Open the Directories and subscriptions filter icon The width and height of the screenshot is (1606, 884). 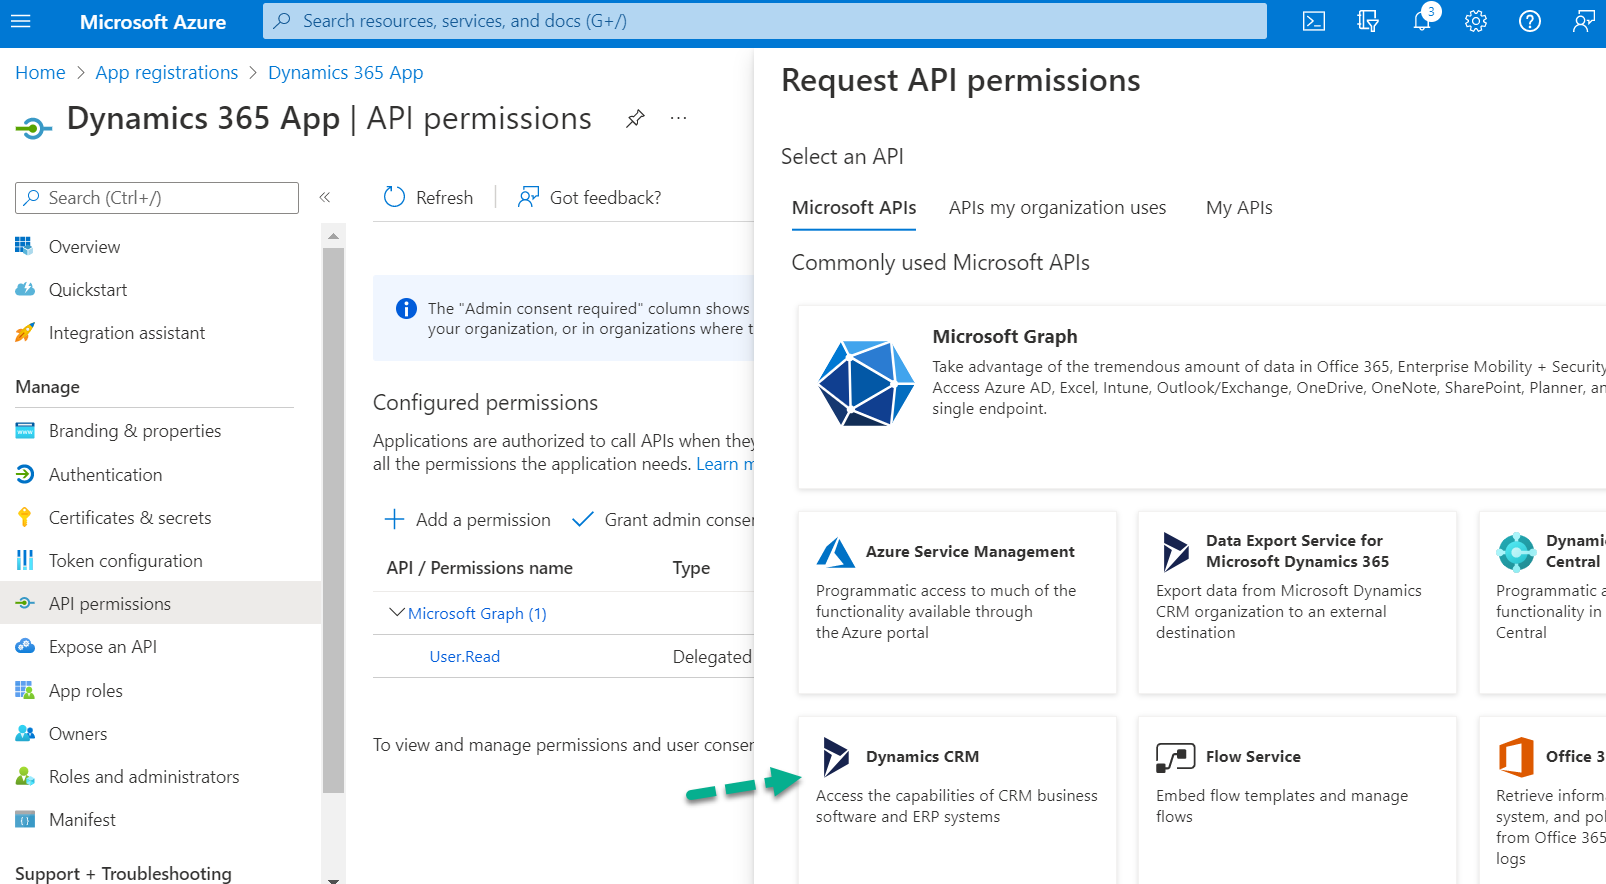(x=1368, y=21)
